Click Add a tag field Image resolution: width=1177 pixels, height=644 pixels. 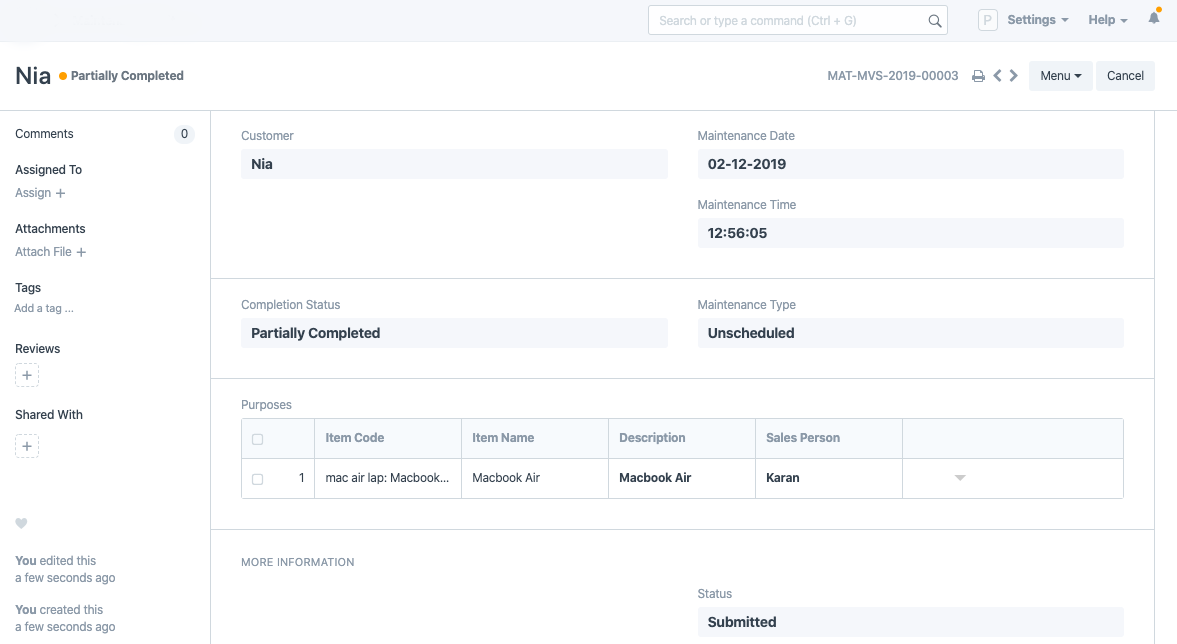[44, 309]
